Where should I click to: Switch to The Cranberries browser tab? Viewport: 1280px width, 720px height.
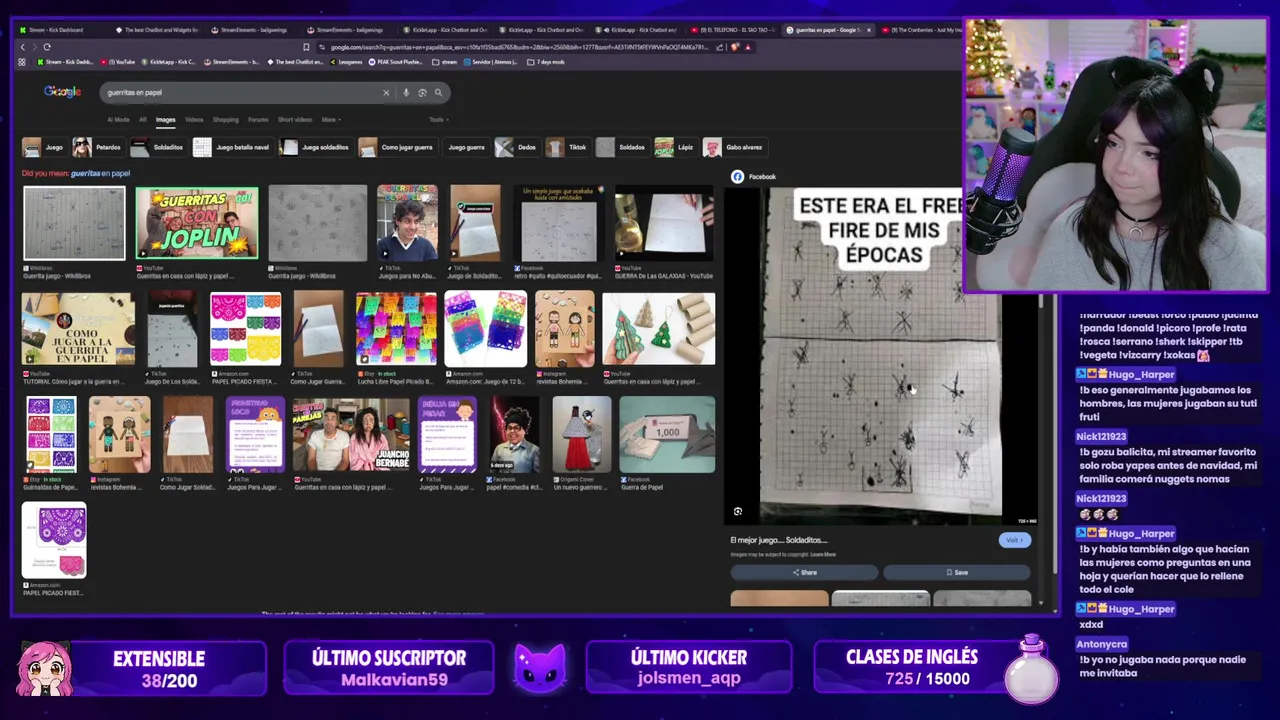pos(925,30)
